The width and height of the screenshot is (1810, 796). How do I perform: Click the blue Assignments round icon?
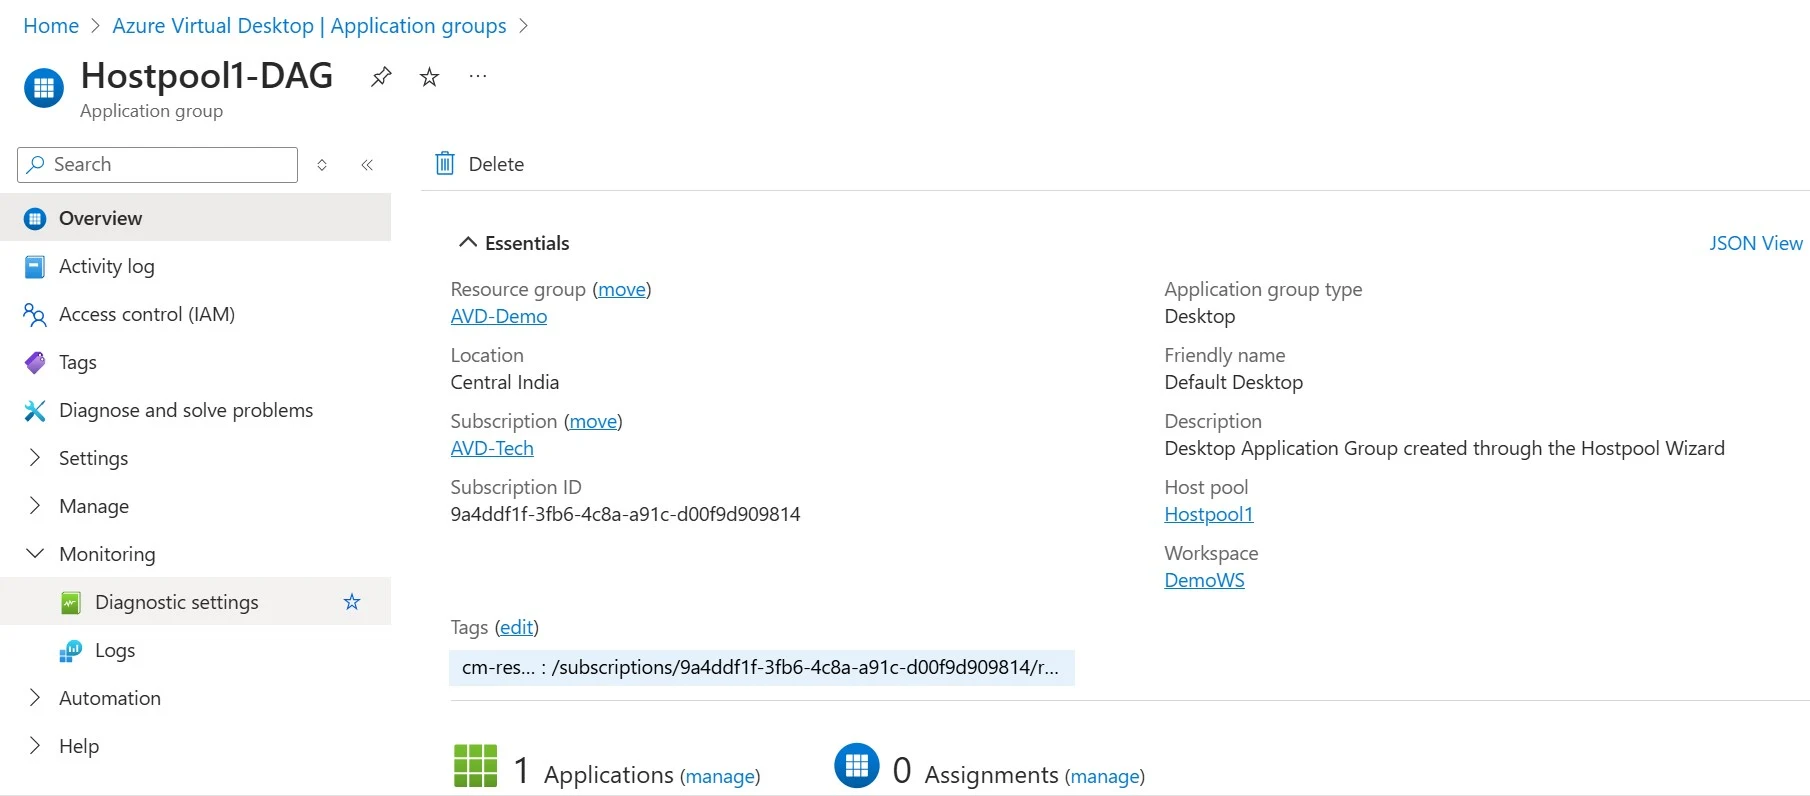coord(857,766)
